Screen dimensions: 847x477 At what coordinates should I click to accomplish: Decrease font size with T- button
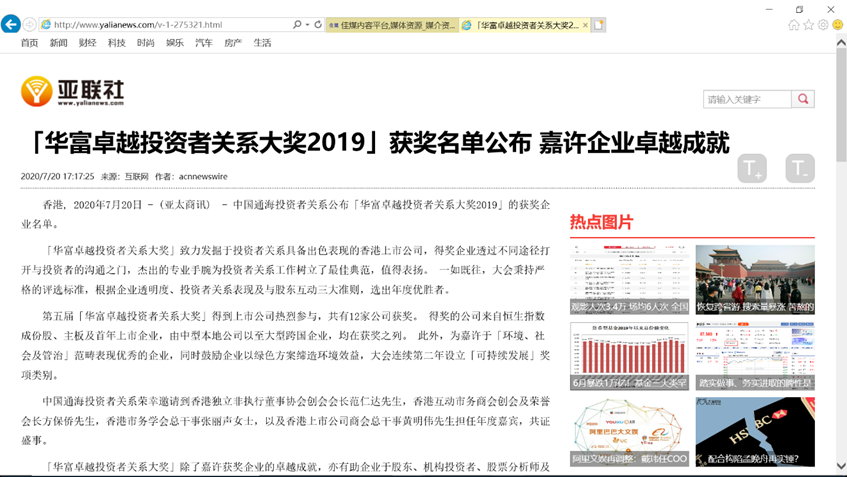tap(800, 168)
